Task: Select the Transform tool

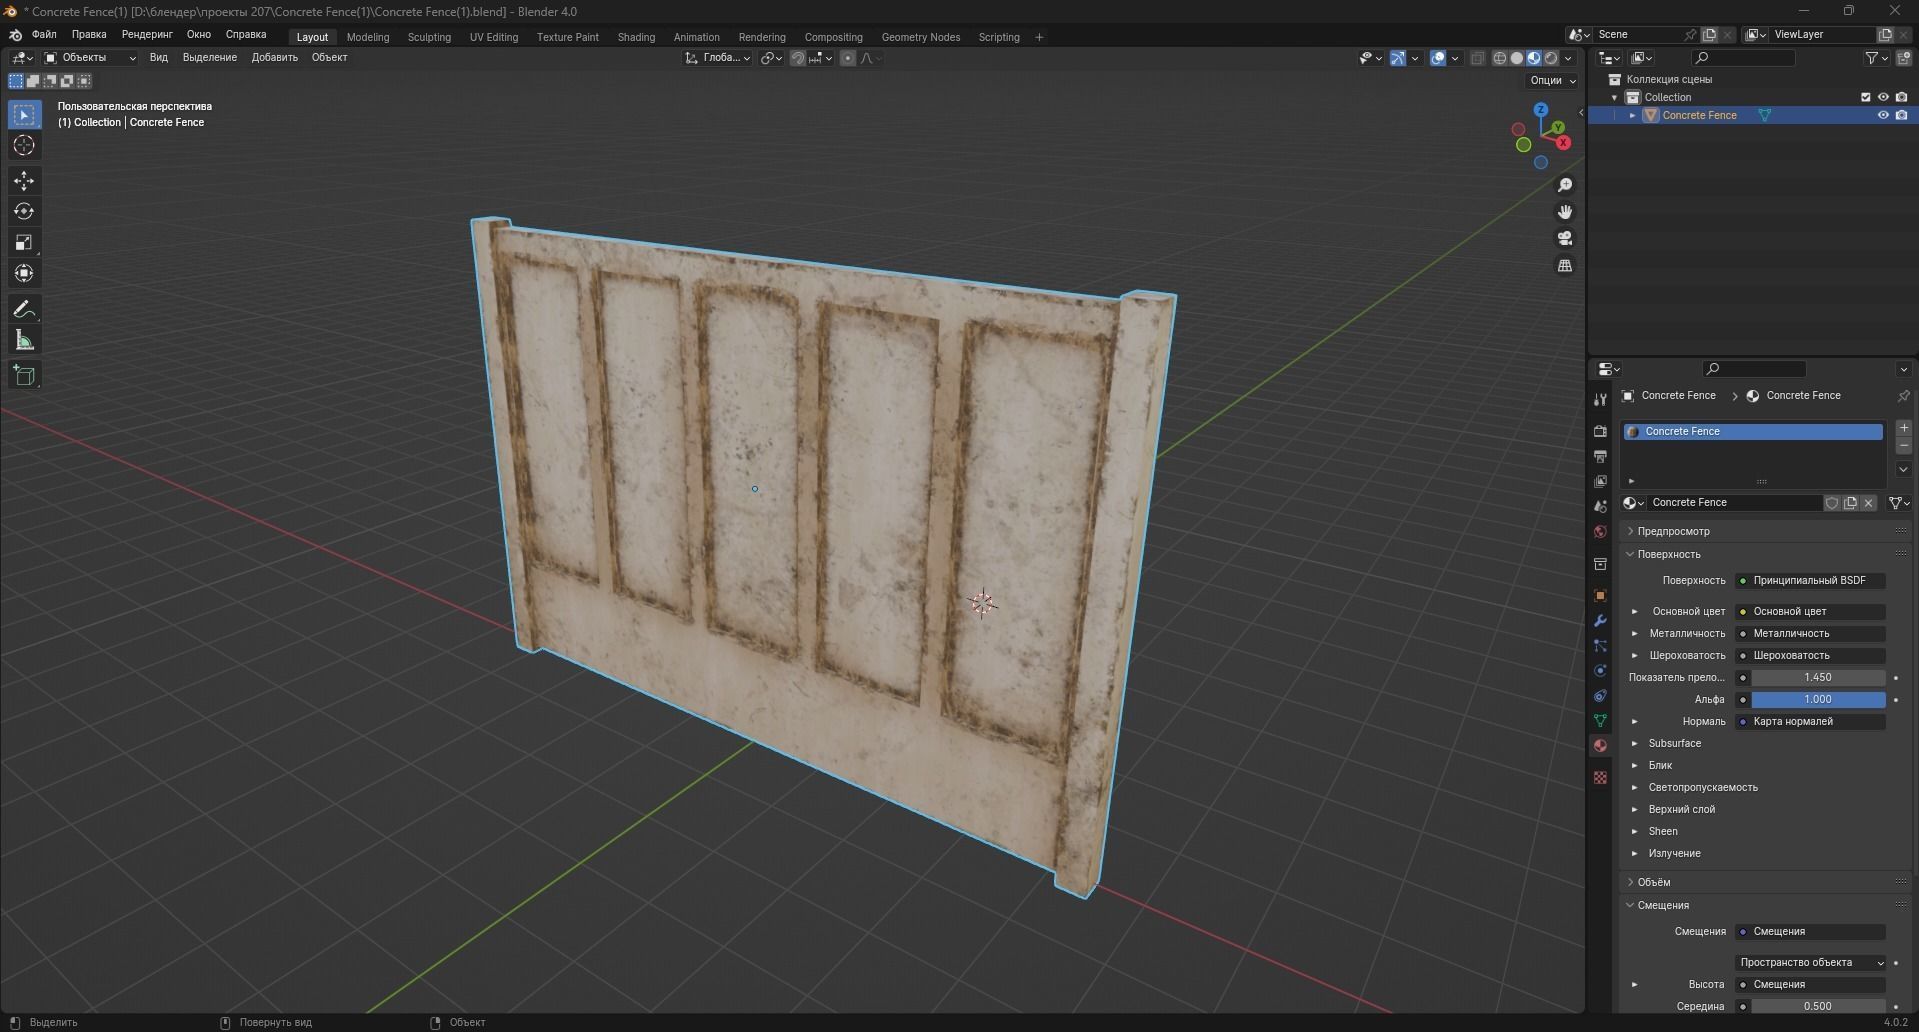Action: click(x=24, y=274)
